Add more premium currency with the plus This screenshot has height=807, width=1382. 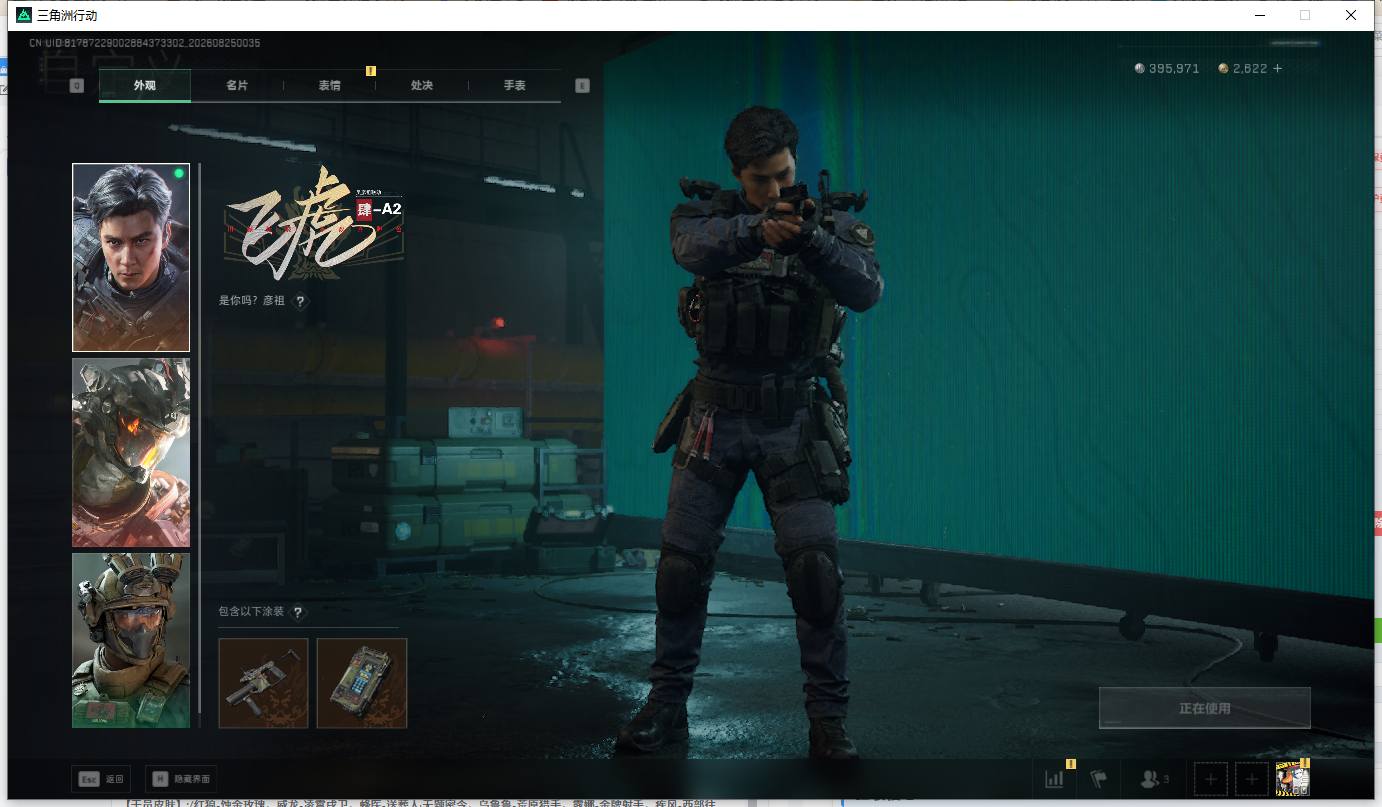coord(1277,69)
